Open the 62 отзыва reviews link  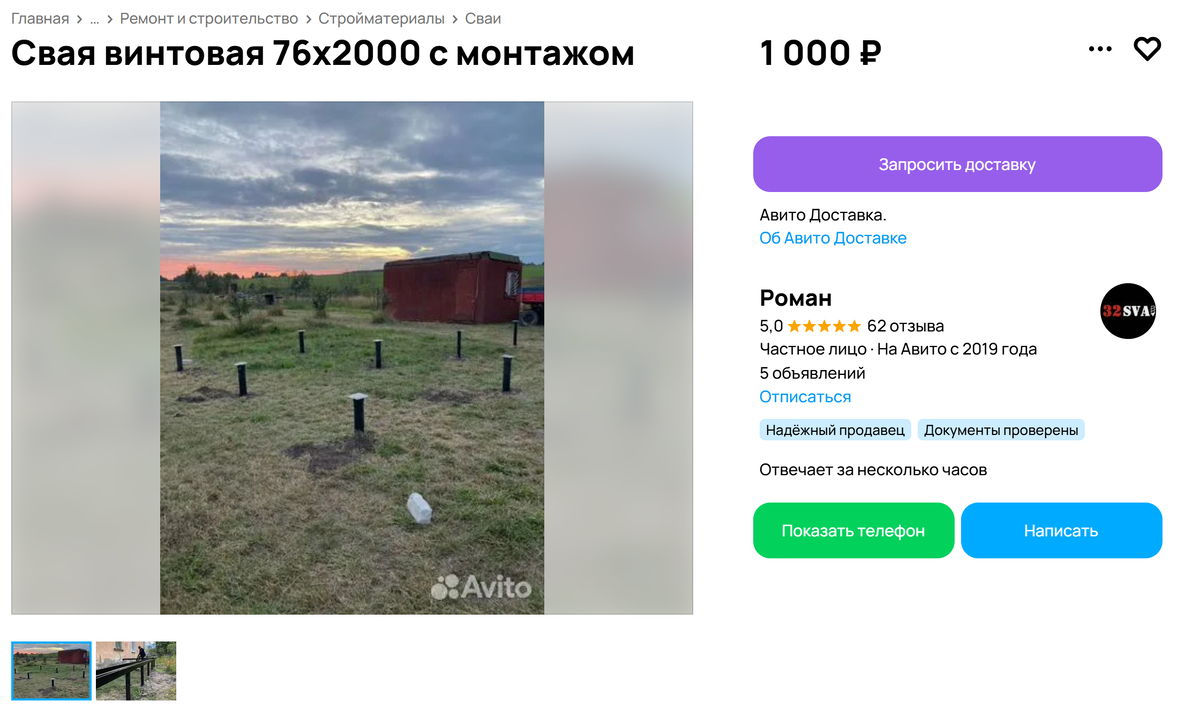coord(905,326)
